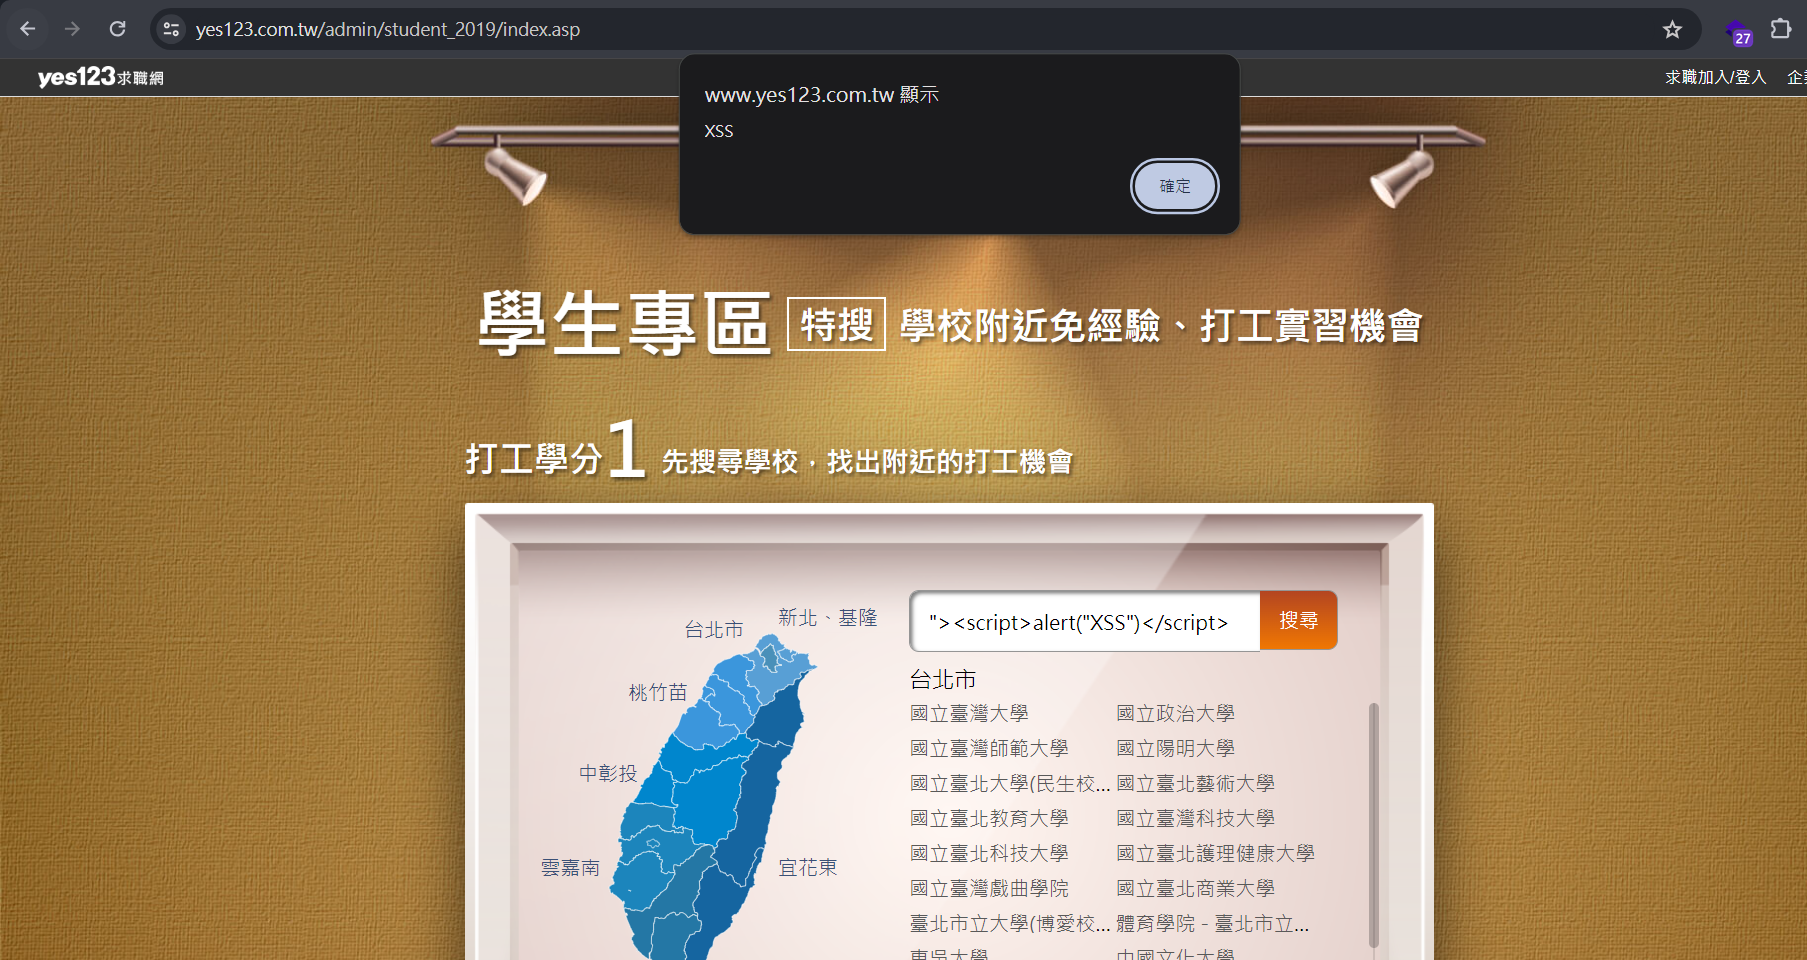Click the www.yes123.com.tw 顯示 dialog title
The height and width of the screenshot is (960, 1807).
822,95
